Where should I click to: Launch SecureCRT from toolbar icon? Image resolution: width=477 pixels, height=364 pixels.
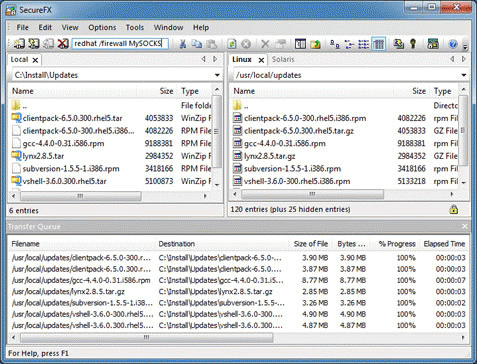[433, 44]
